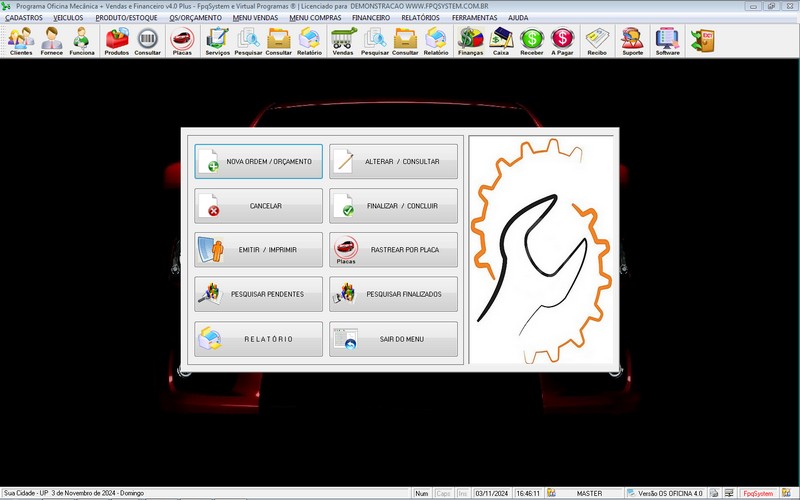Click the network computer icon in status bar
Screen dimensions: 800x500
click(x=729, y=493)
